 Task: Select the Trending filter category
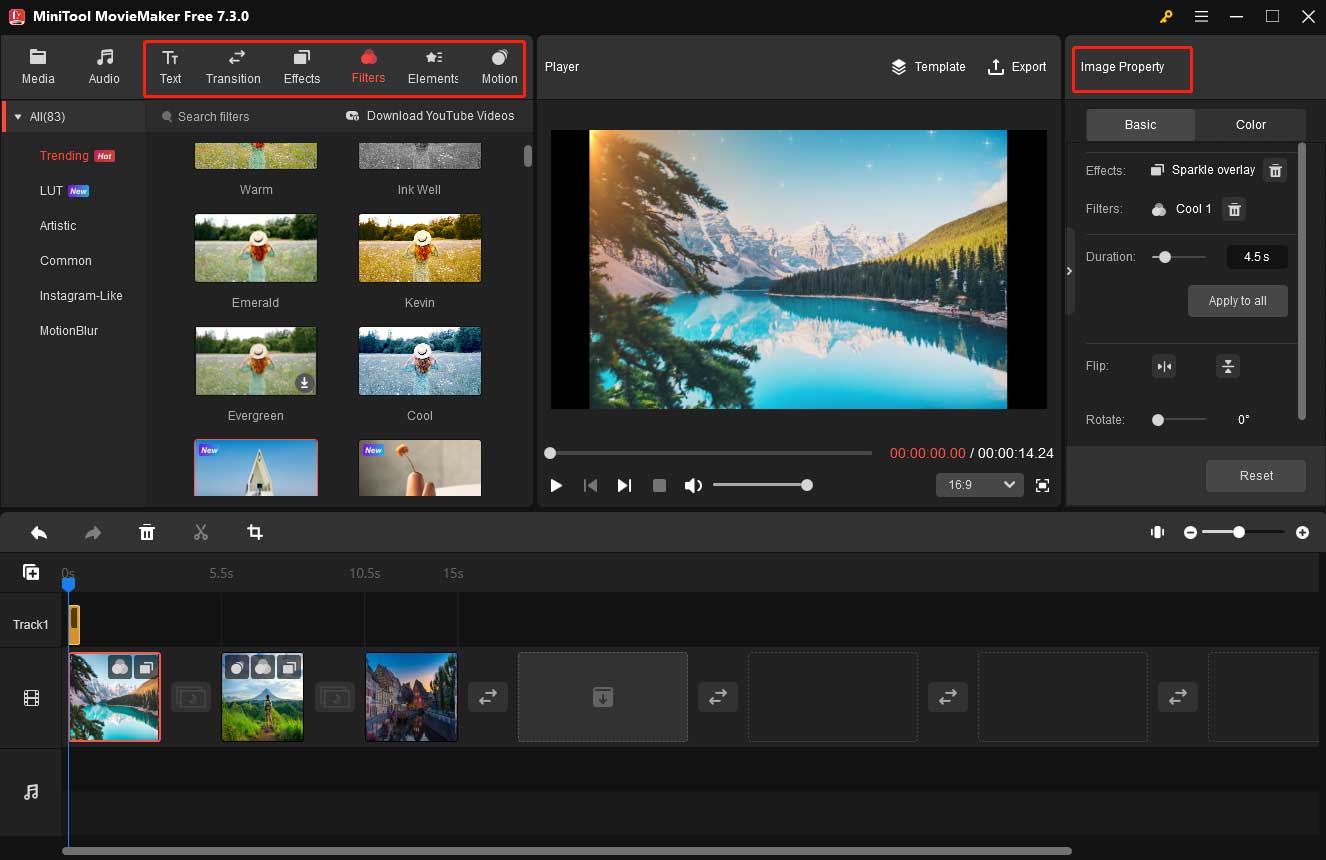coord(64,156)
